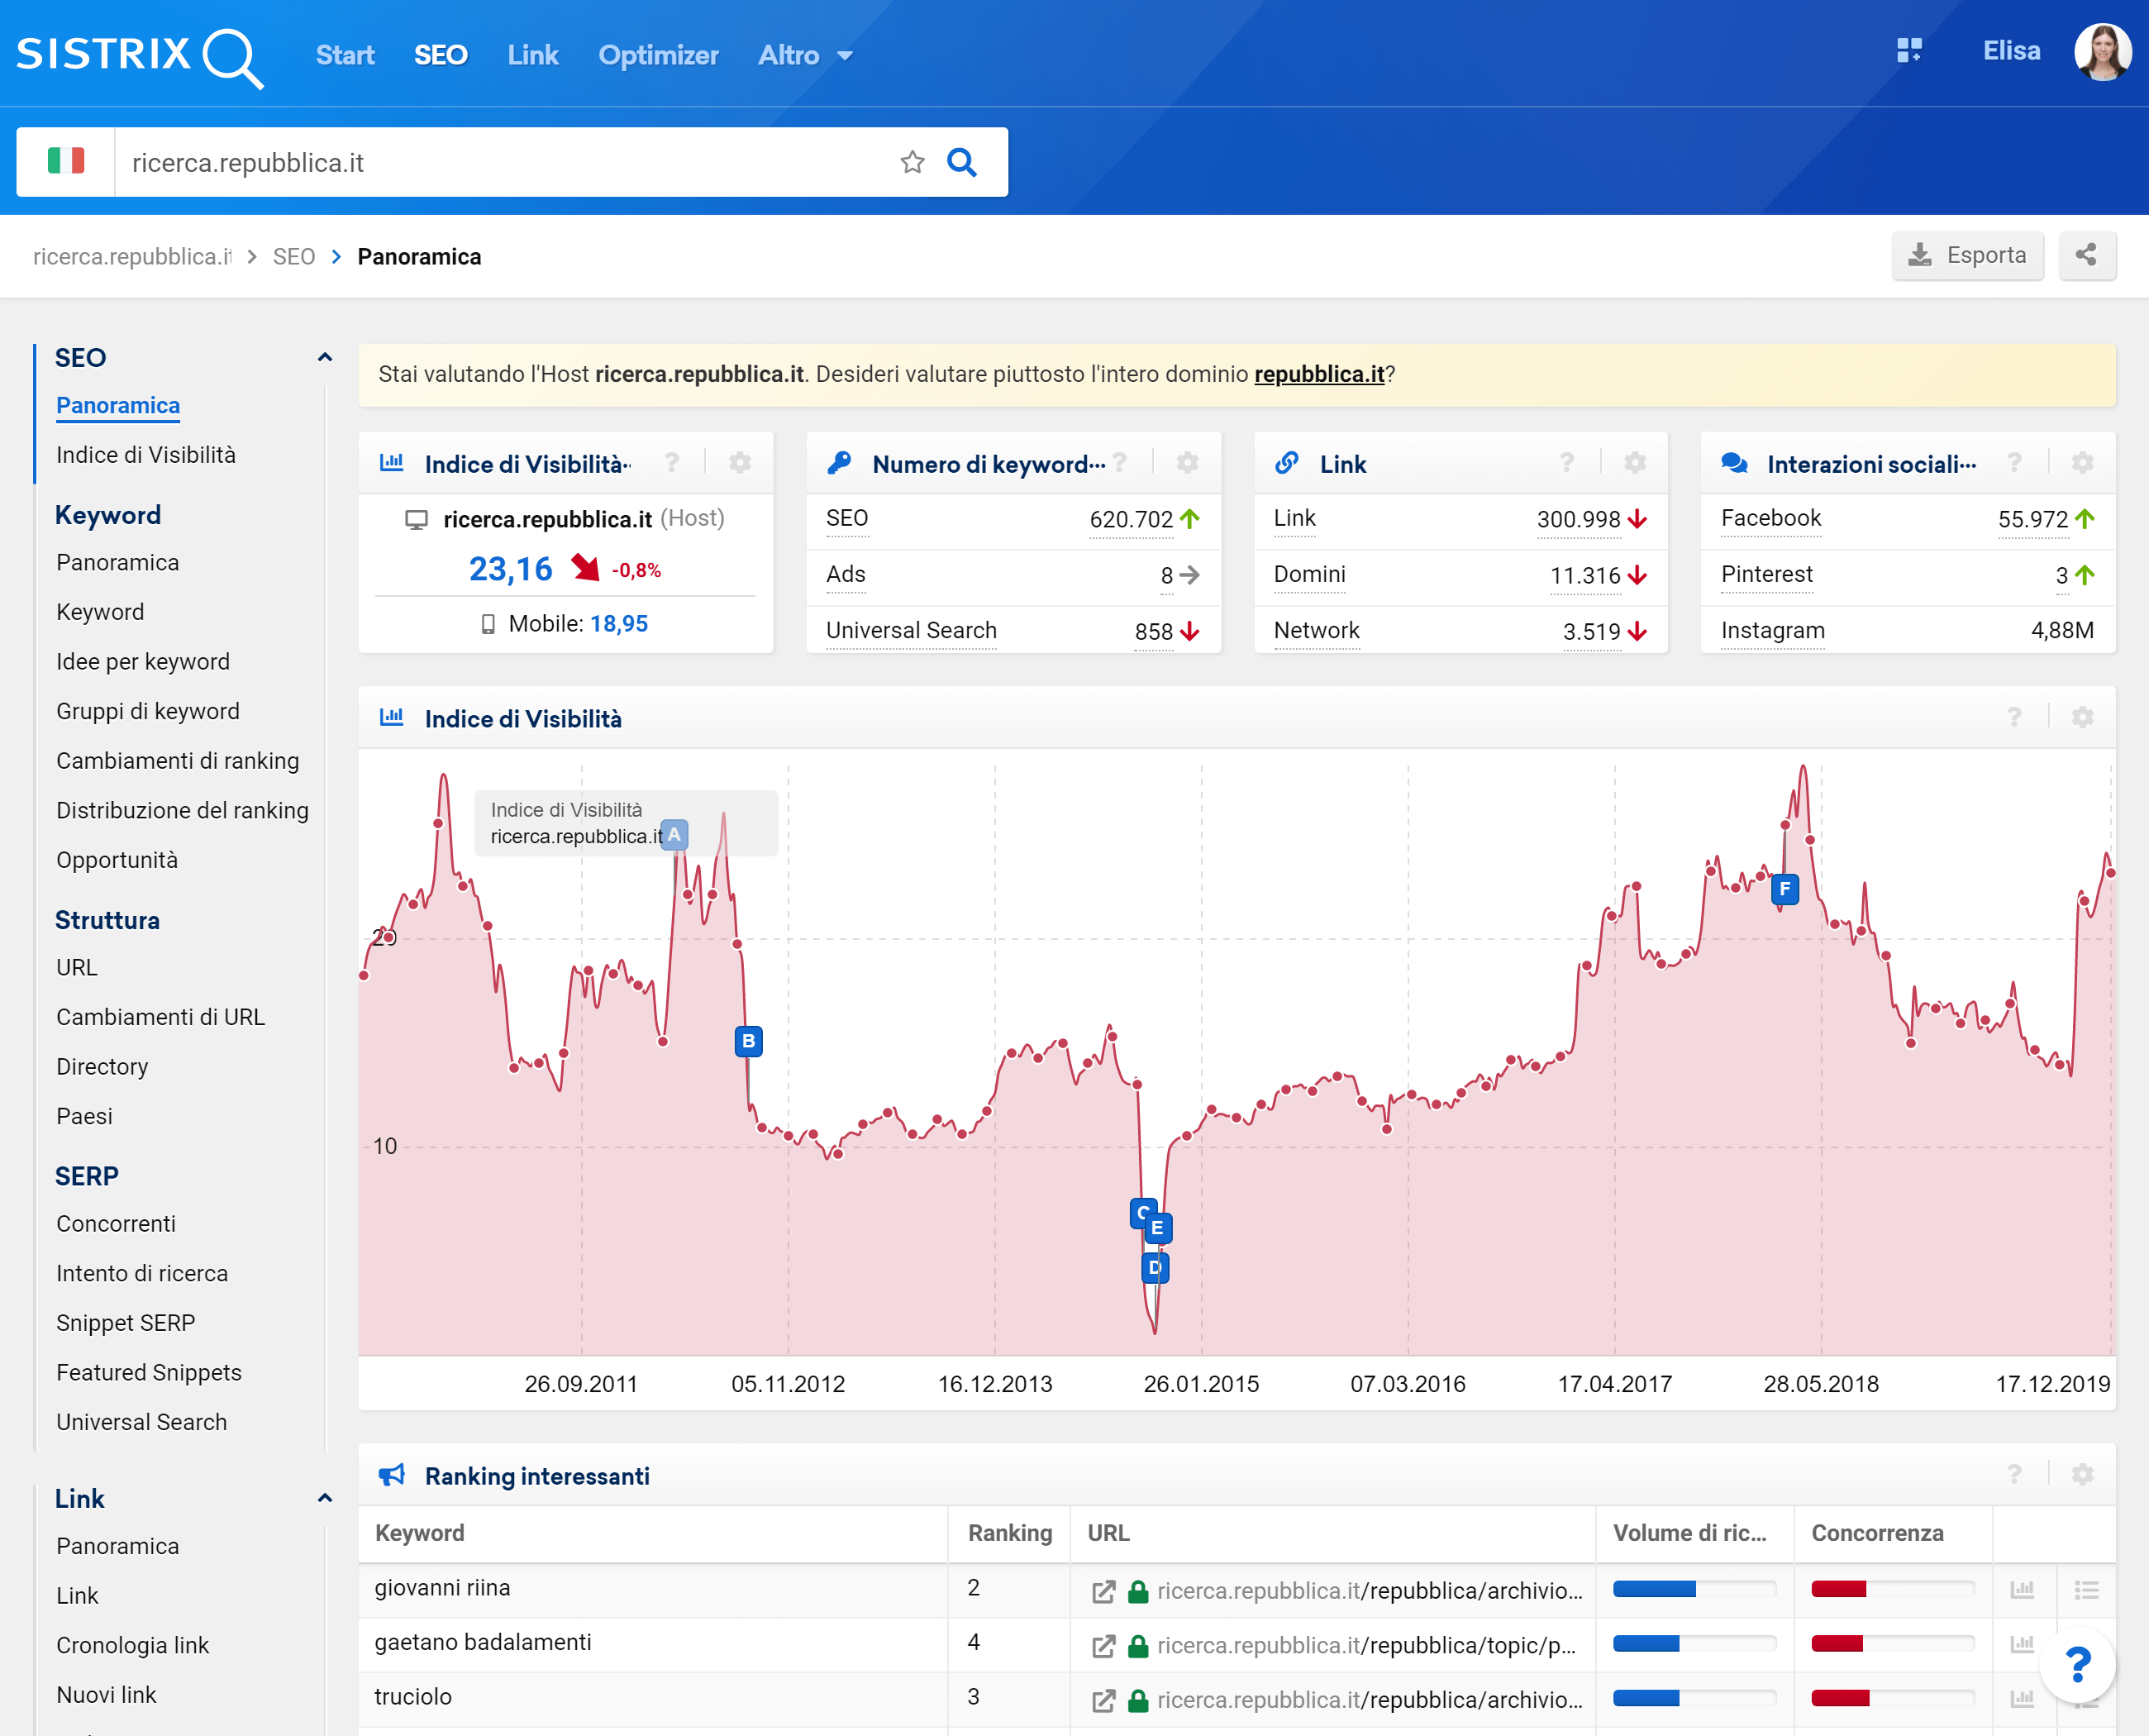Collapse the SEO sidebar section

tap(324, 357)
